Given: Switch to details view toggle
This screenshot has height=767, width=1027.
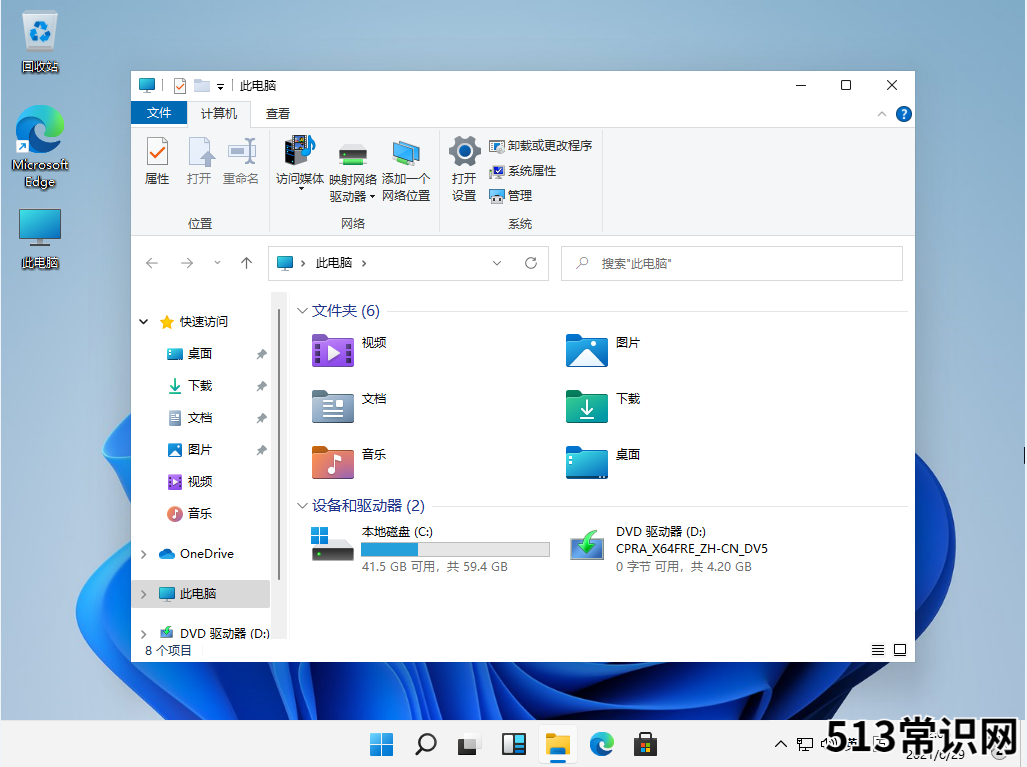Looking at the screenshot, I should [878, 650].
